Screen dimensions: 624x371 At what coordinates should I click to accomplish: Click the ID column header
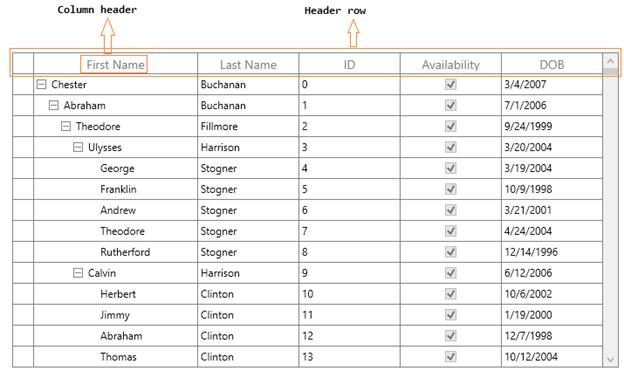pos(349,64)
